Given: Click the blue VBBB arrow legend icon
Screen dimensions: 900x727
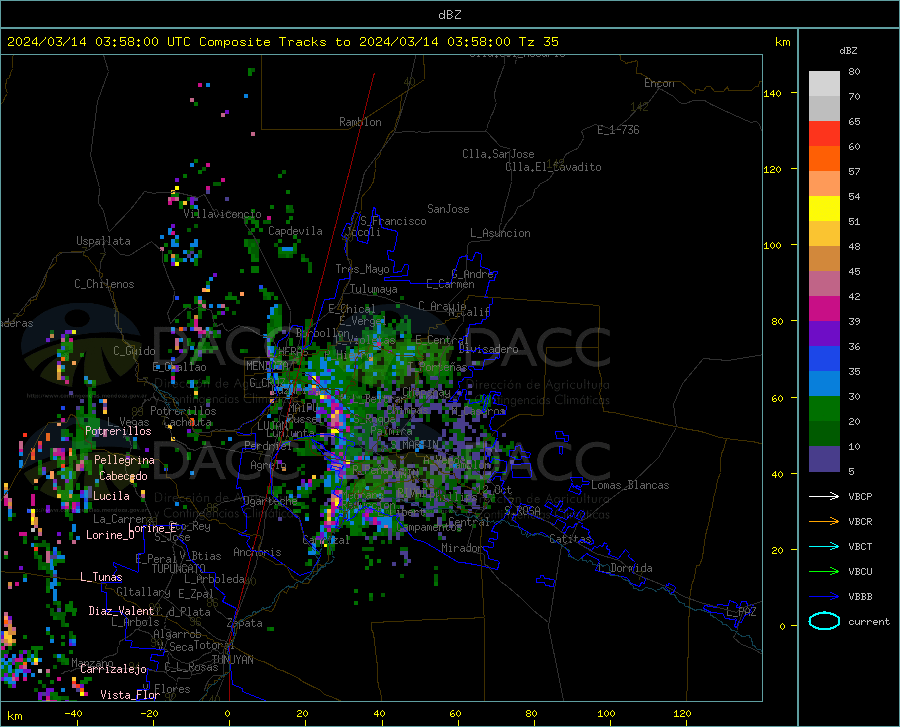Looking at the screenshot, I should (824, 596).
